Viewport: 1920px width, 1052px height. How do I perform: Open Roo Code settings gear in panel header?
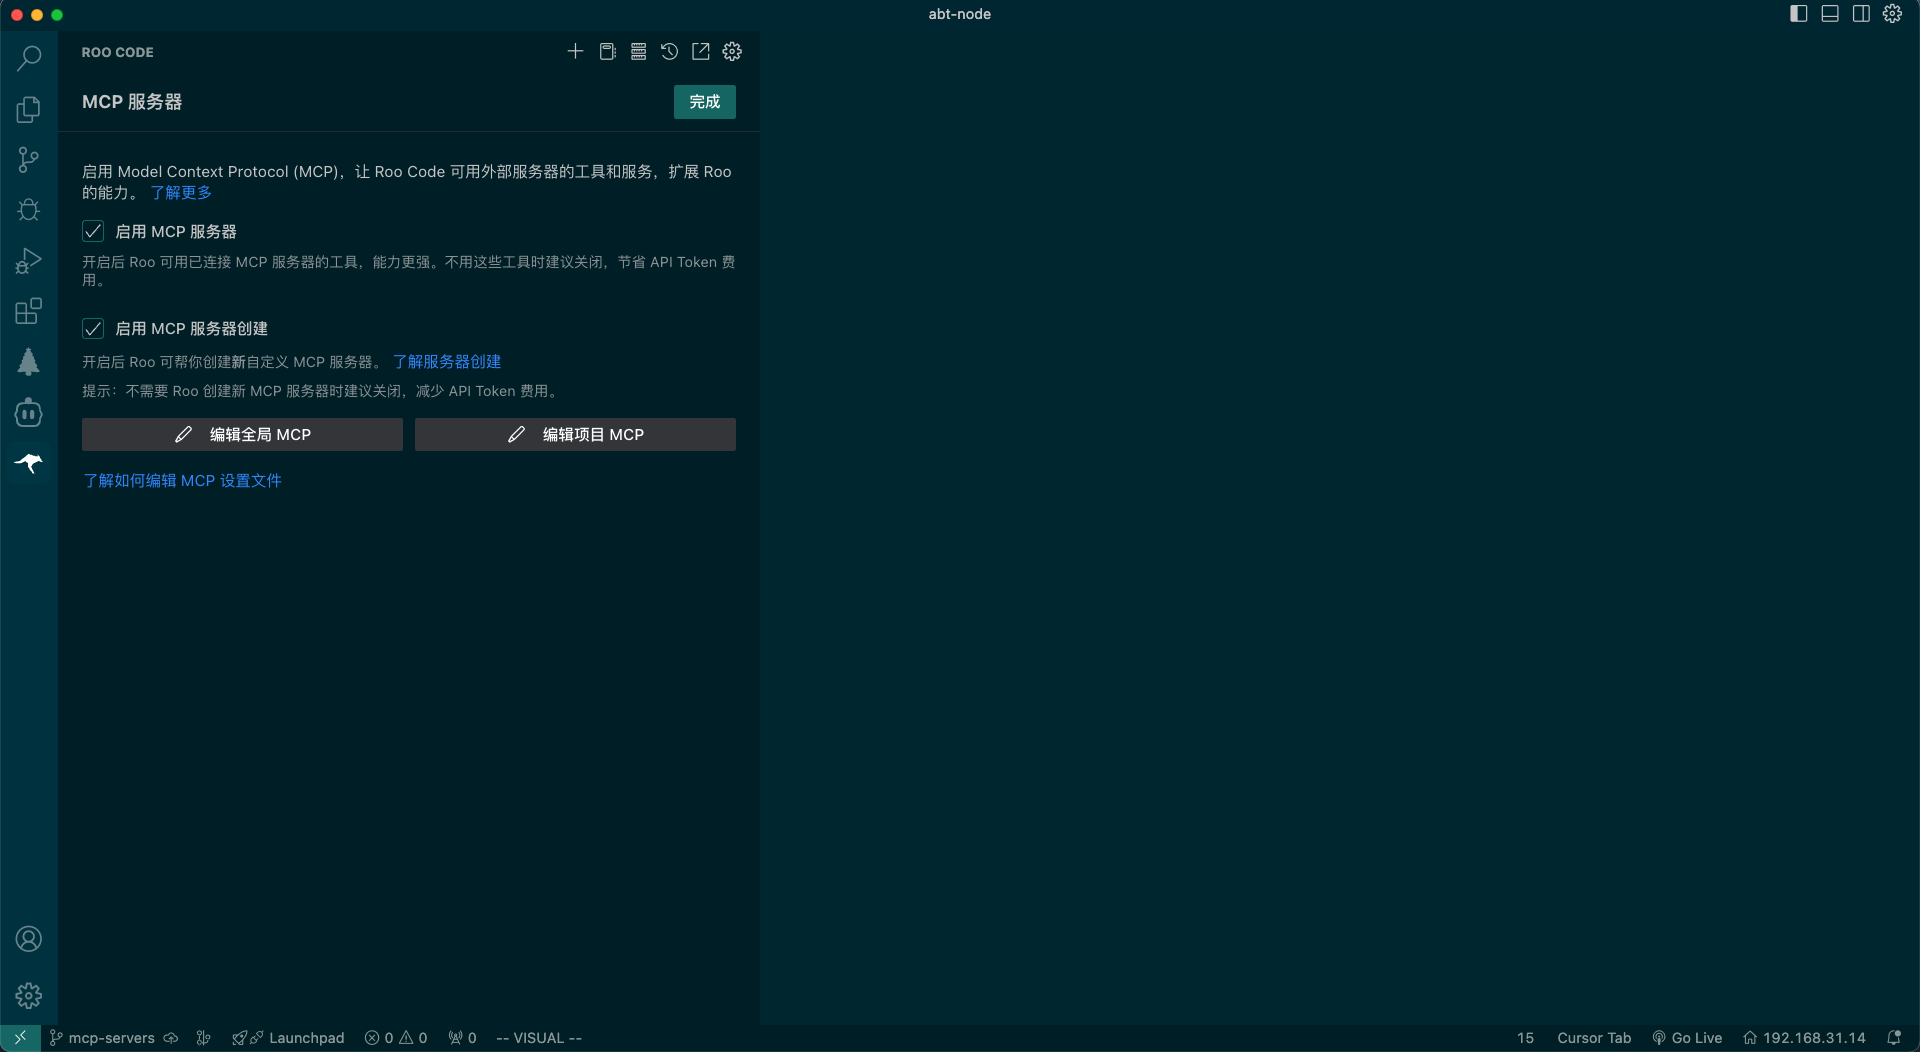pyautogui.click(x=732, y=52)
